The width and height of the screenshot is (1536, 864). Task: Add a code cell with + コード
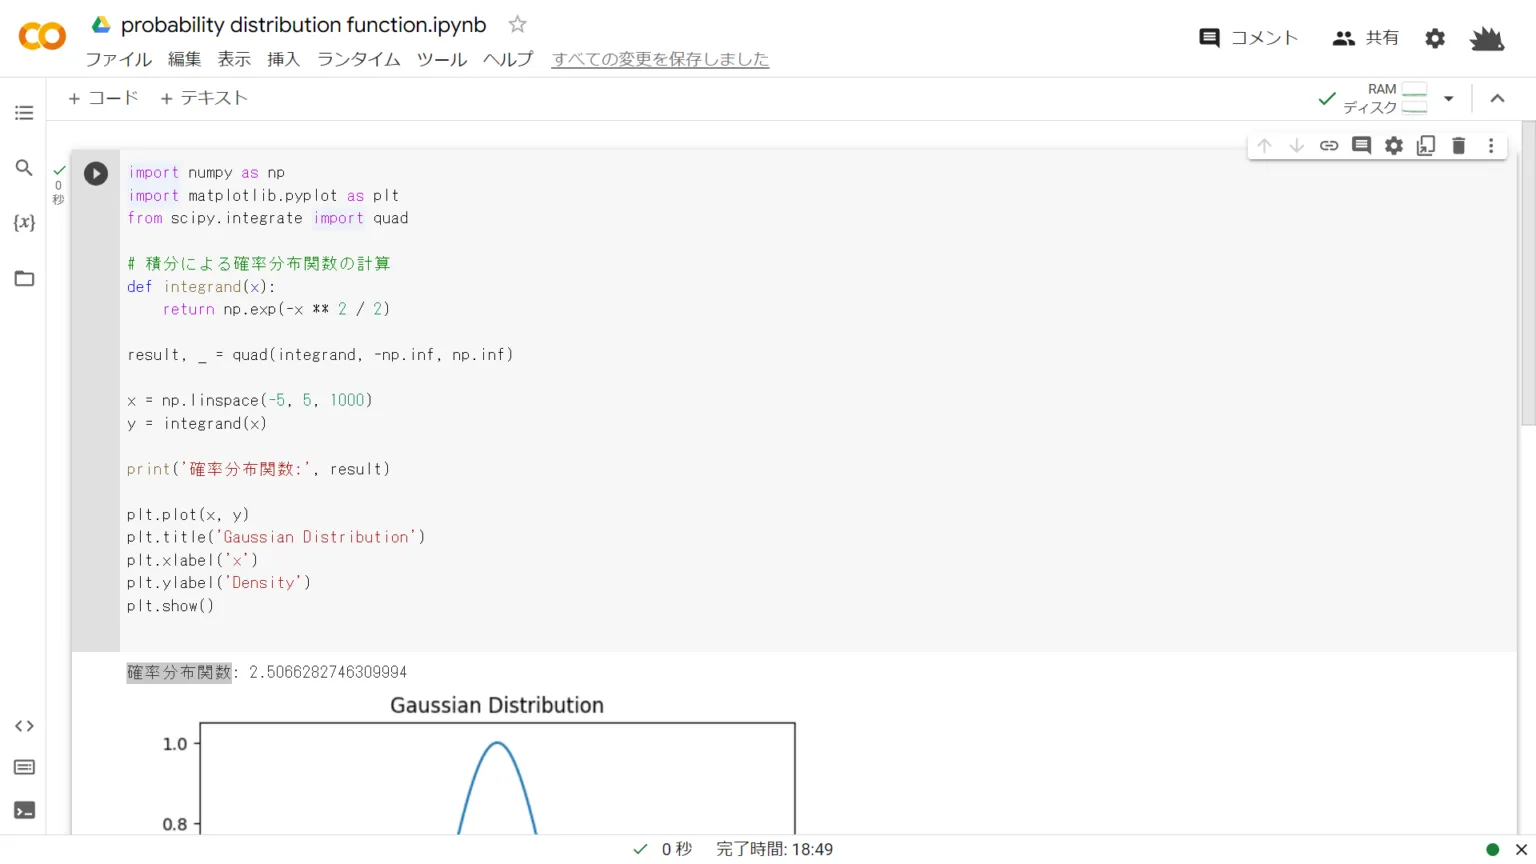(x=103, y=98)
